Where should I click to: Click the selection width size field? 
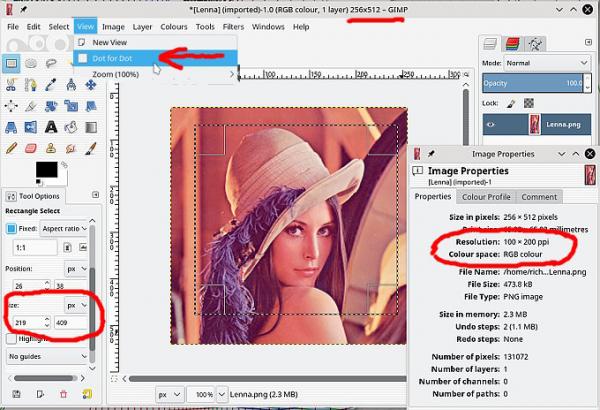[32, 322]
